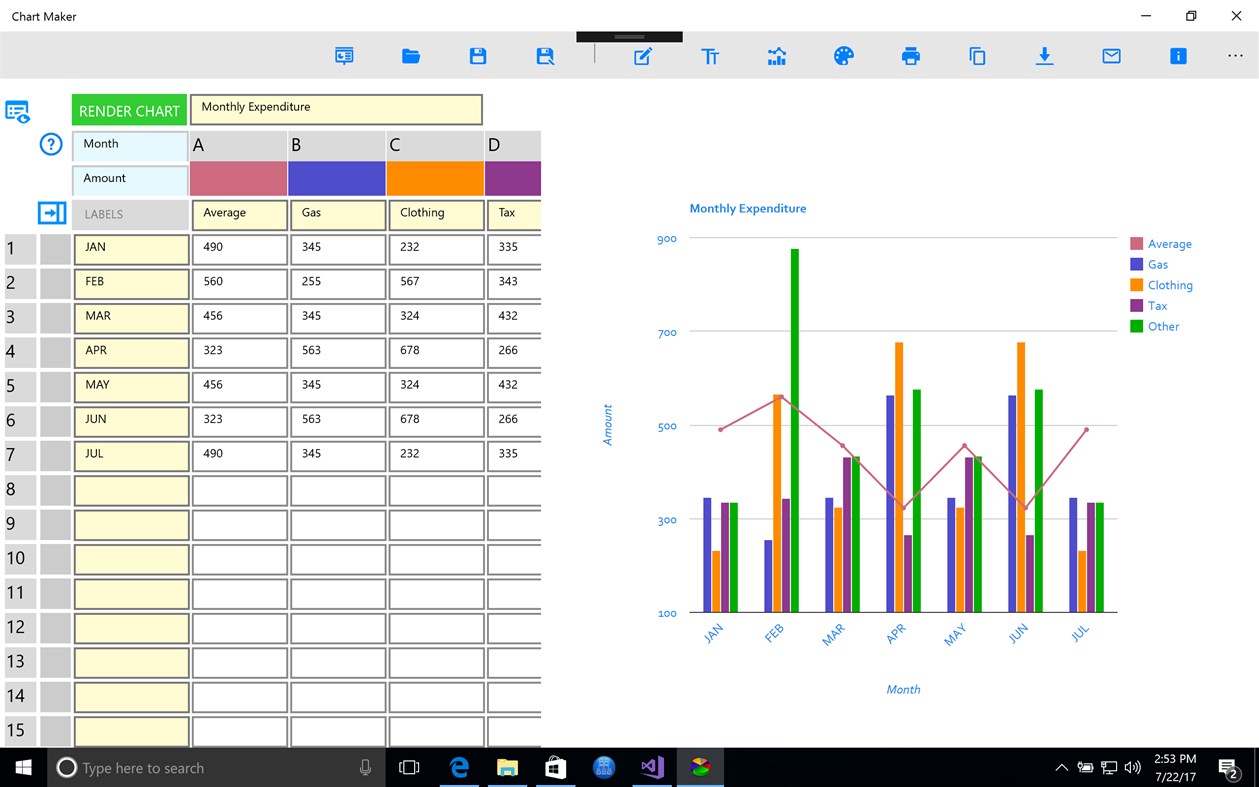Click the Copy chart icon
Screen dimensions: 1259x787
tap(977, 56)
